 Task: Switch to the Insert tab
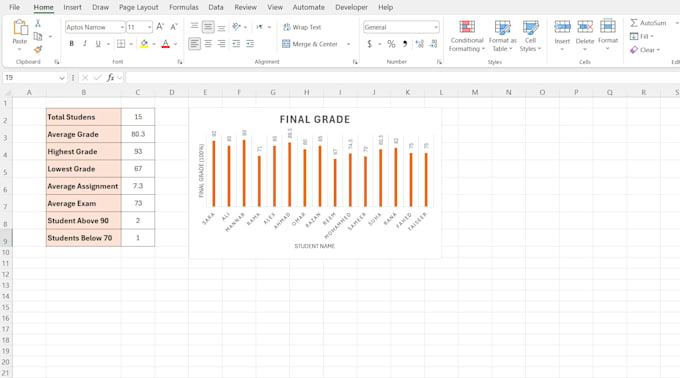point(72,7)
